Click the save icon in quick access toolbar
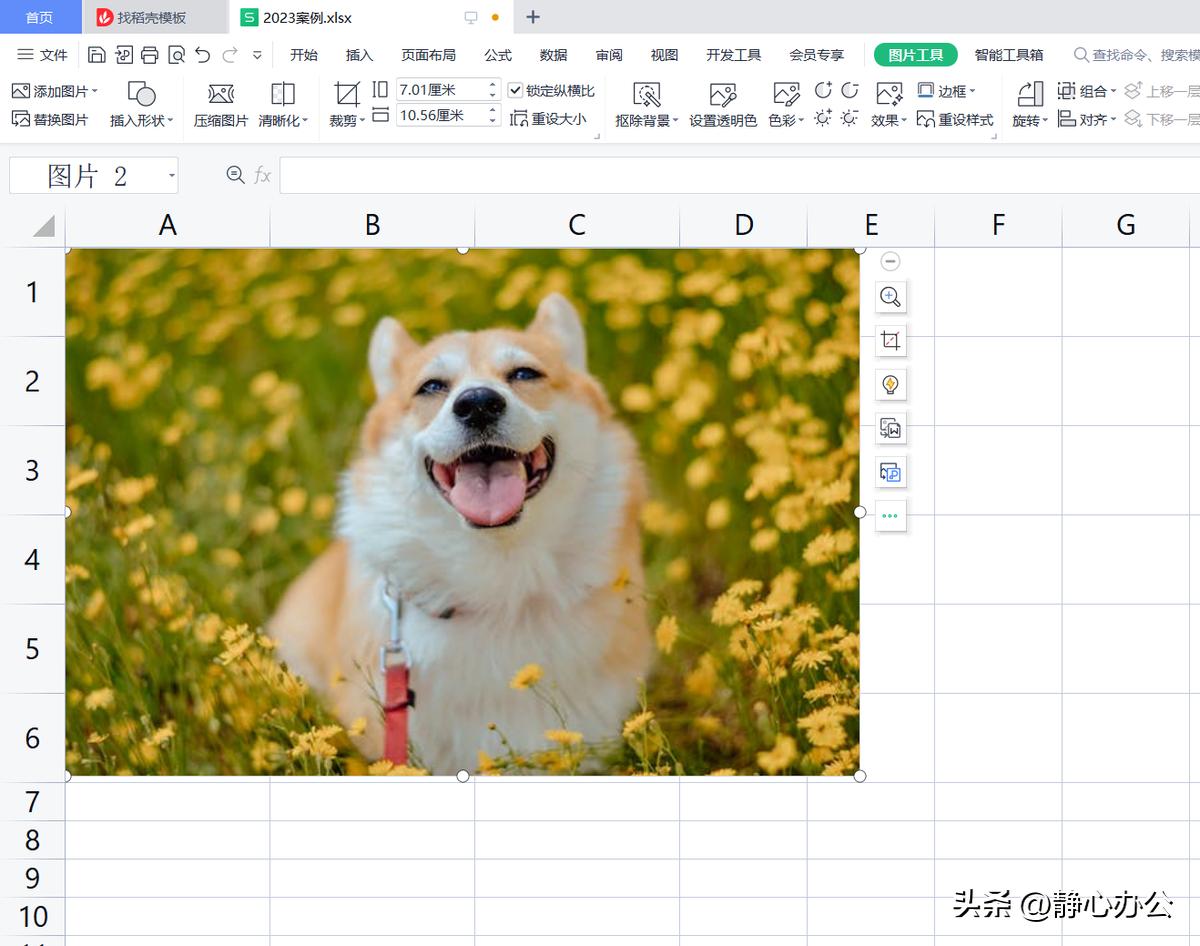This screenshot has height=946, width=1200. point(97,55)
